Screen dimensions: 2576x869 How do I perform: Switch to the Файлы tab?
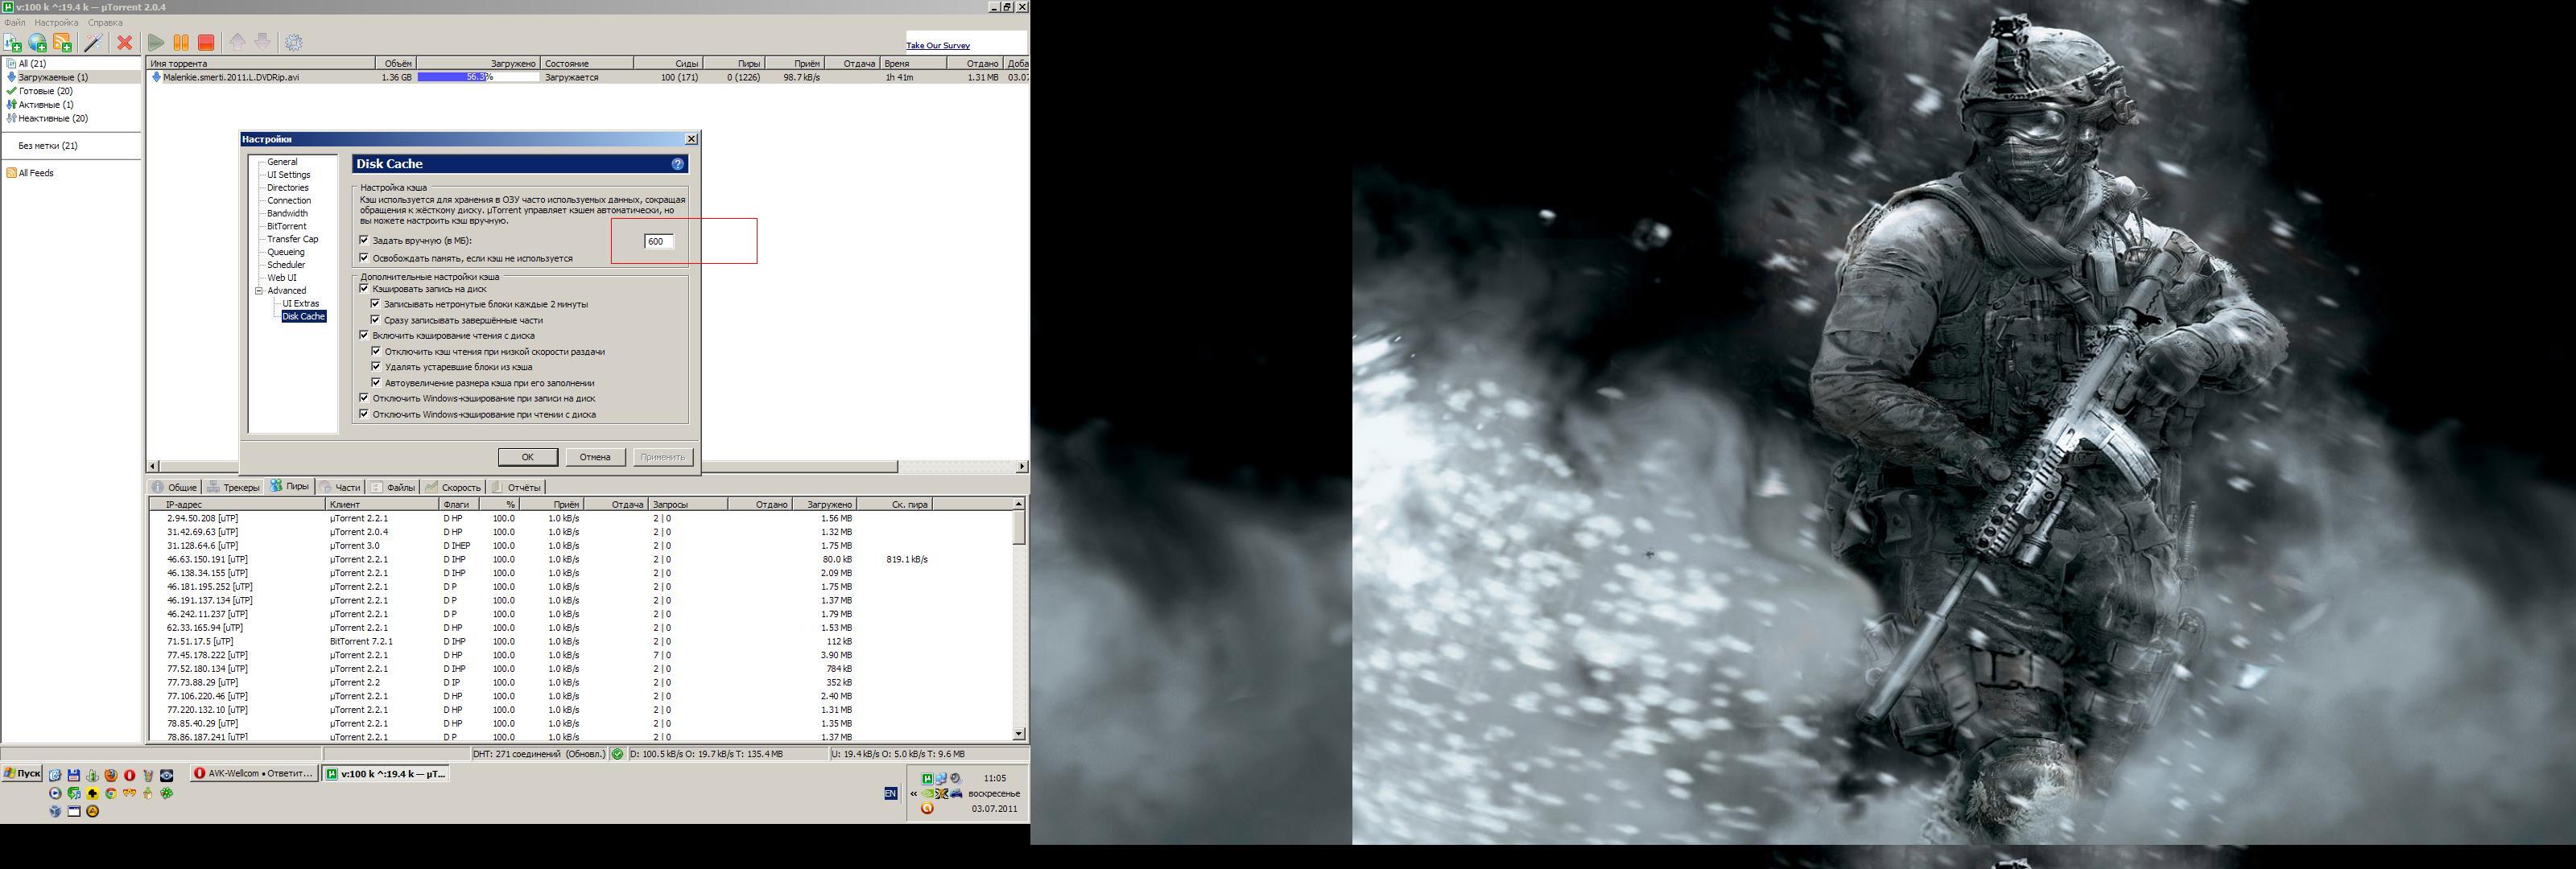(x=393, y=487)
